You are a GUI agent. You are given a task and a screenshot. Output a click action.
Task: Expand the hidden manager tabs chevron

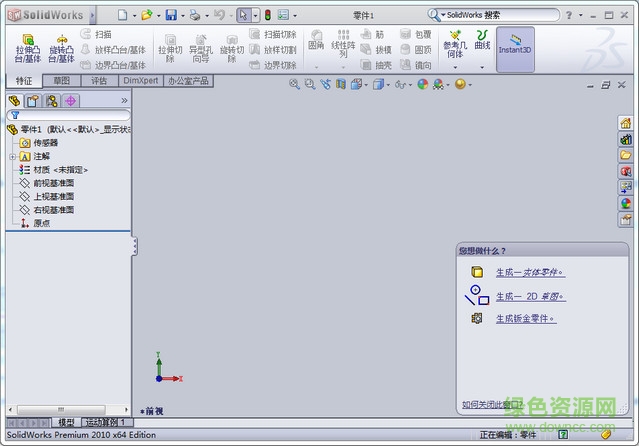[124, 101]
